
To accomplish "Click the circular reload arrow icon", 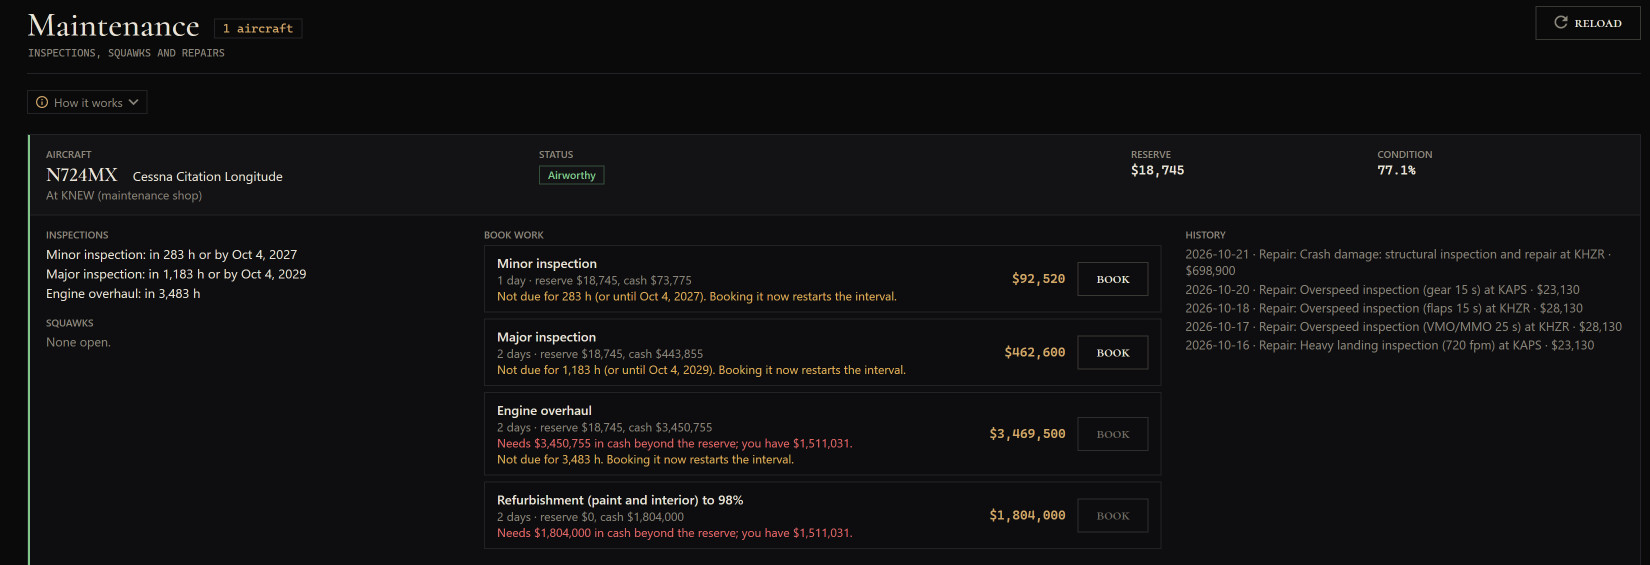I will click(x=1560, y=22).
